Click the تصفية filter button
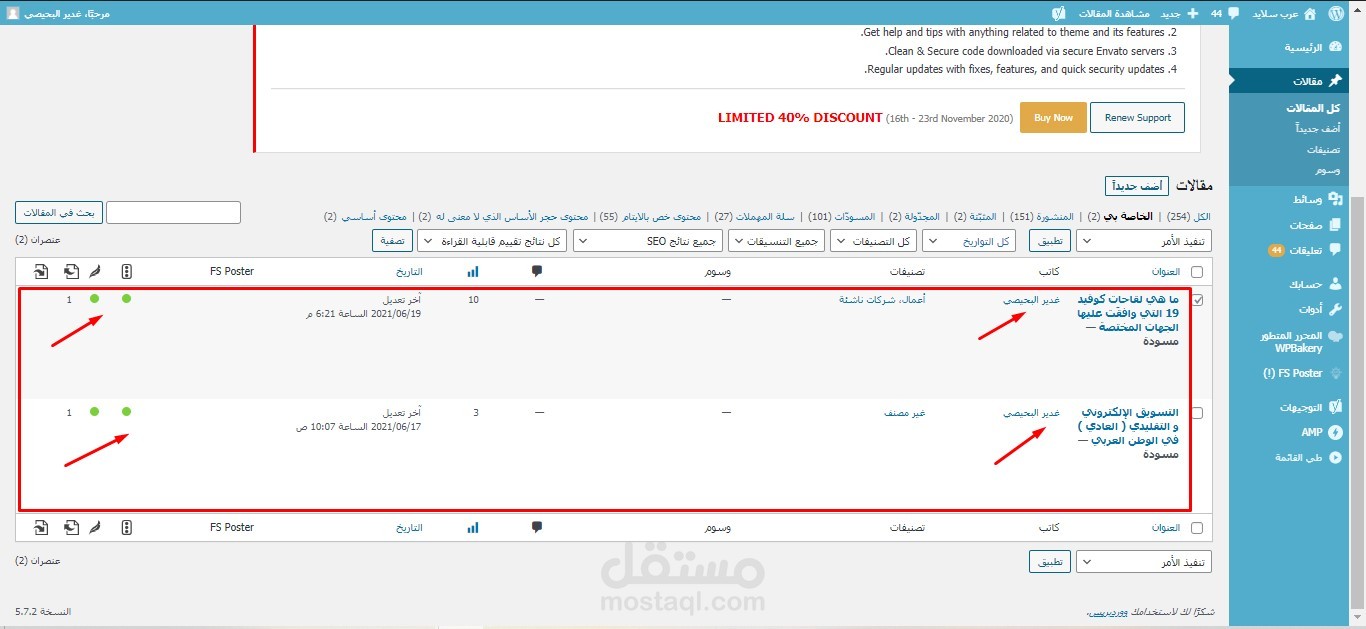The width and height of the screenshot is (1366, 629). (x=392, y=241)
